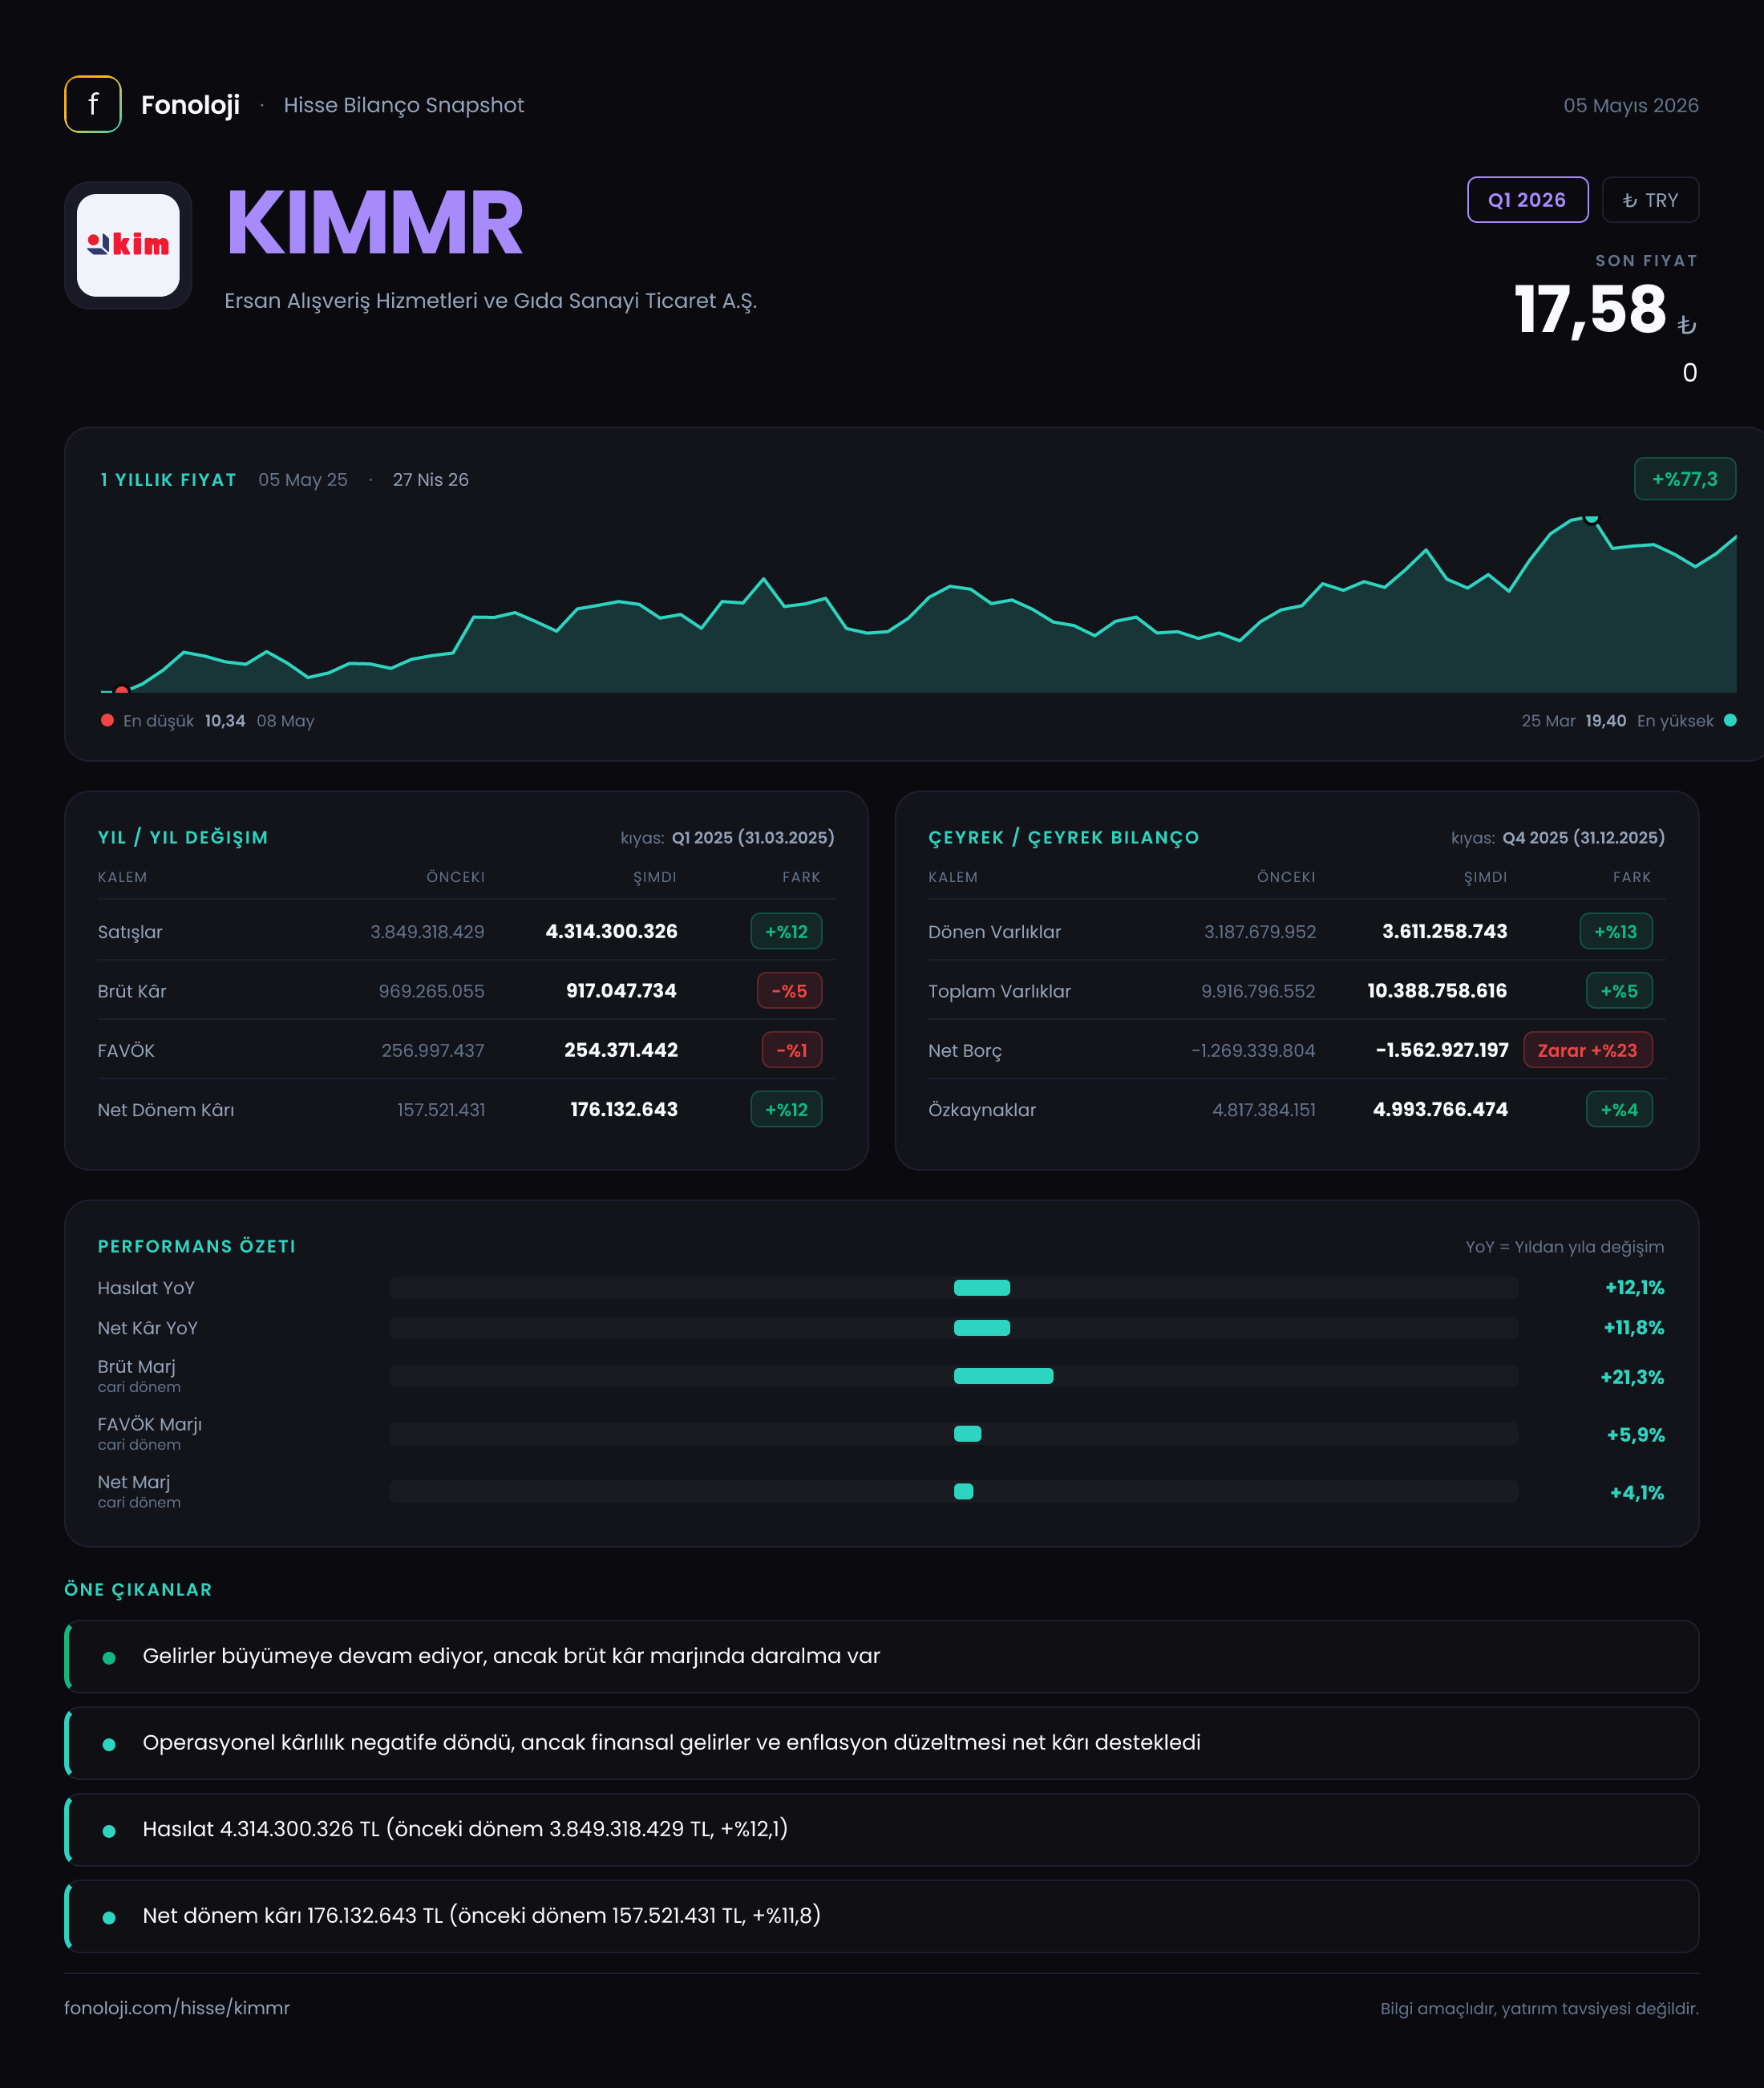The height and width of the screenshot is (2088, 1764).
Task: Click the red dot in En düşük legend
Action: click(107, 720)
